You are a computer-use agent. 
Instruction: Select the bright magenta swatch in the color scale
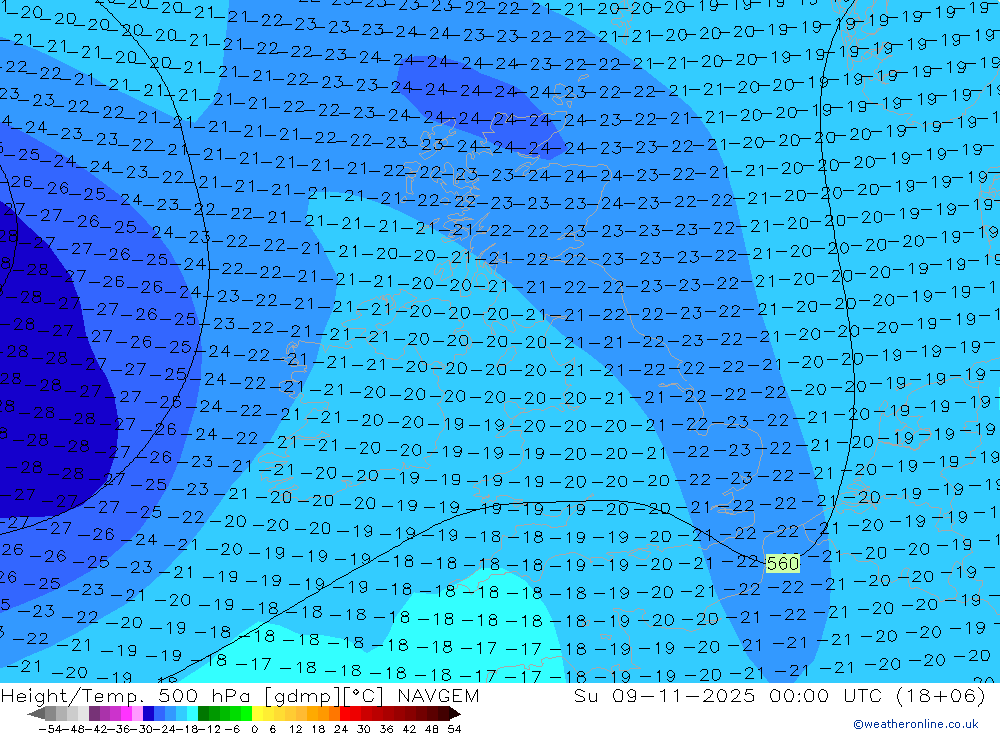[126, 714]
